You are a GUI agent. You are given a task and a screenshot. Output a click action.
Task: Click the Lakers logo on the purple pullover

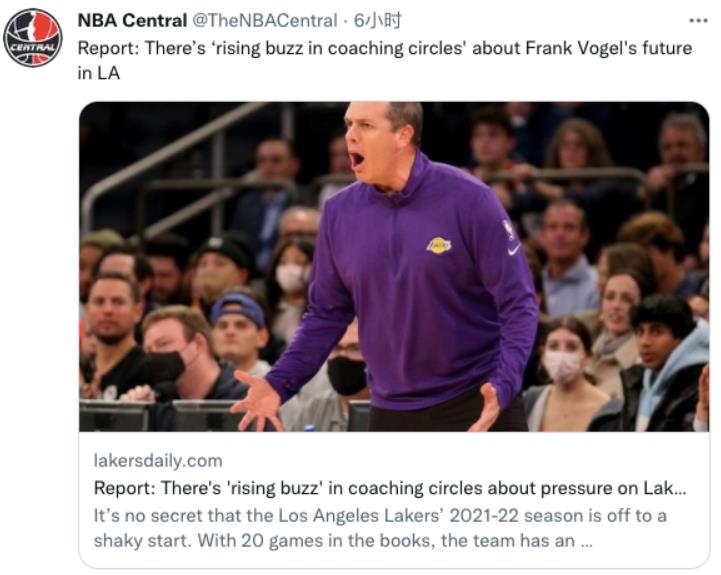pos(439,245)
